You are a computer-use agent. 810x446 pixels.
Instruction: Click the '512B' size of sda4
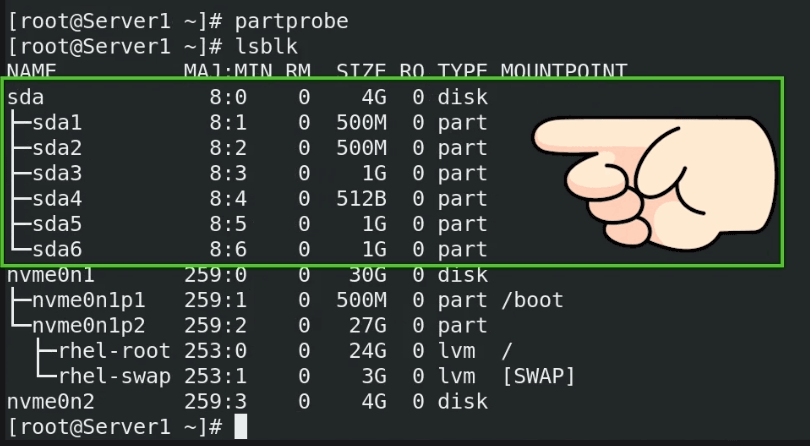pyautogui.click(x=362, y=198)
